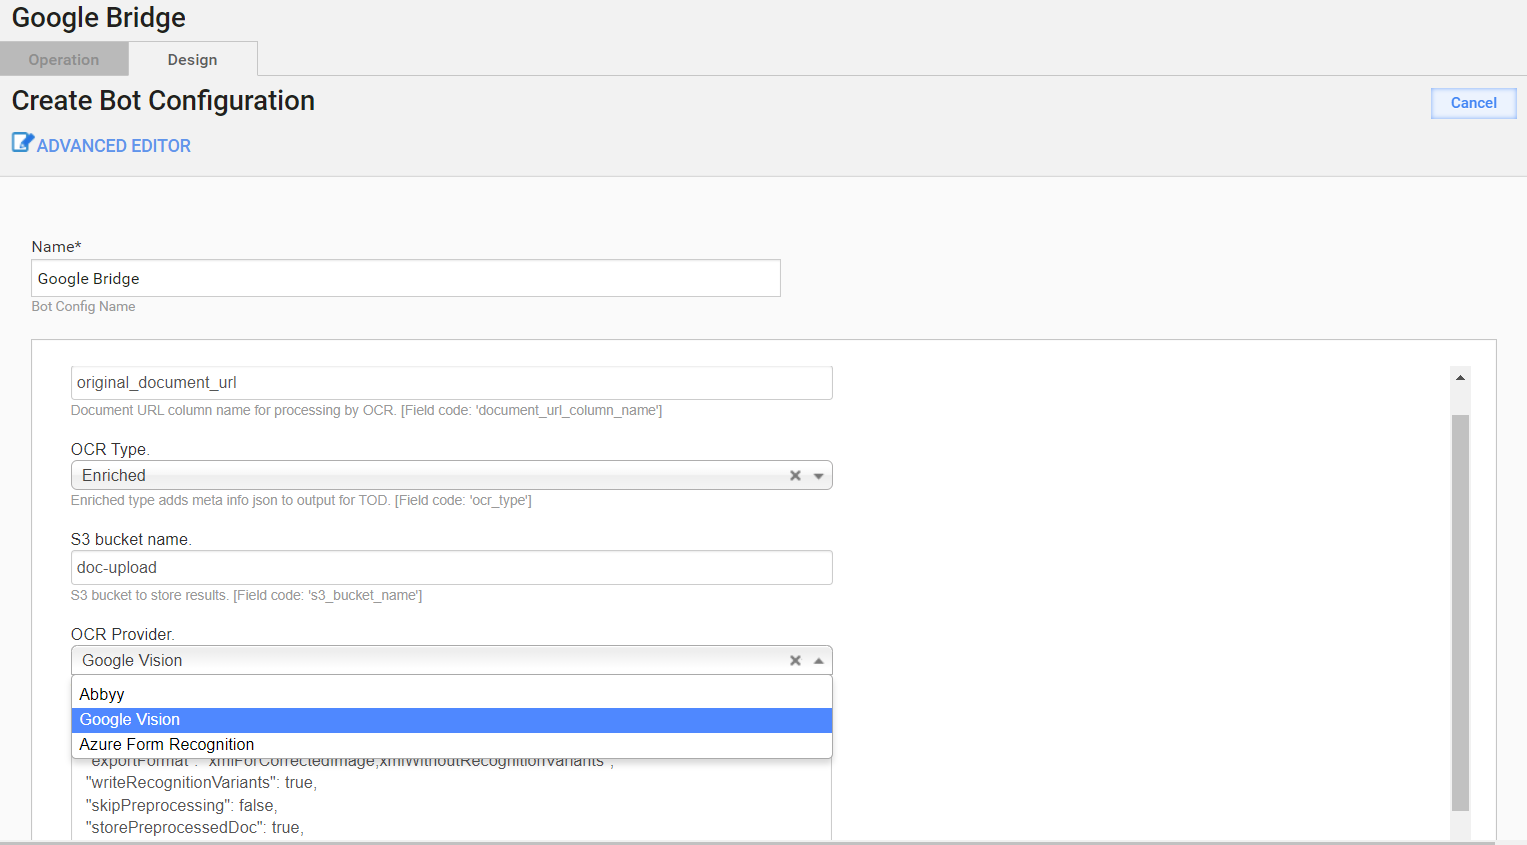Click the "writeRecognitionVariants": true line

pos(201,783)
